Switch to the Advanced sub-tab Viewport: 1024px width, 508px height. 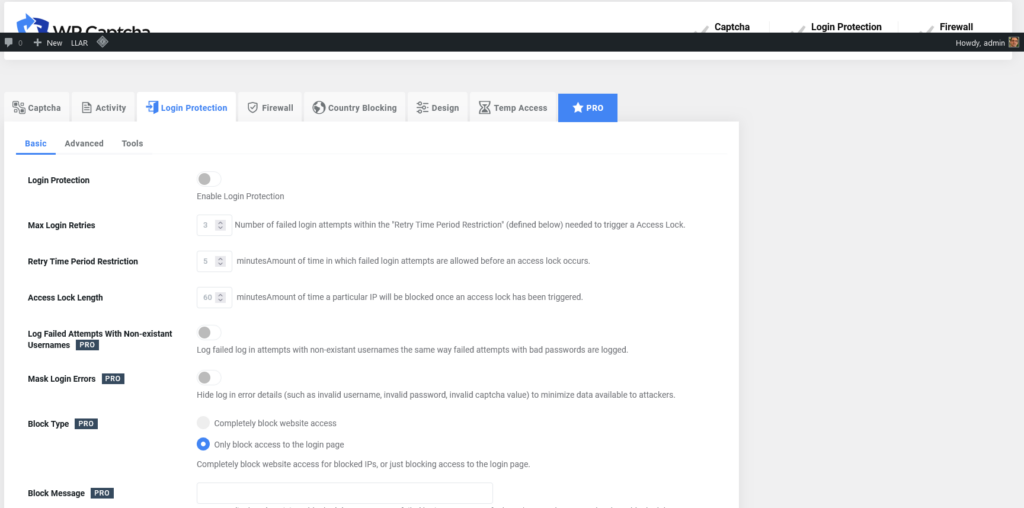[x=84, y=143]
